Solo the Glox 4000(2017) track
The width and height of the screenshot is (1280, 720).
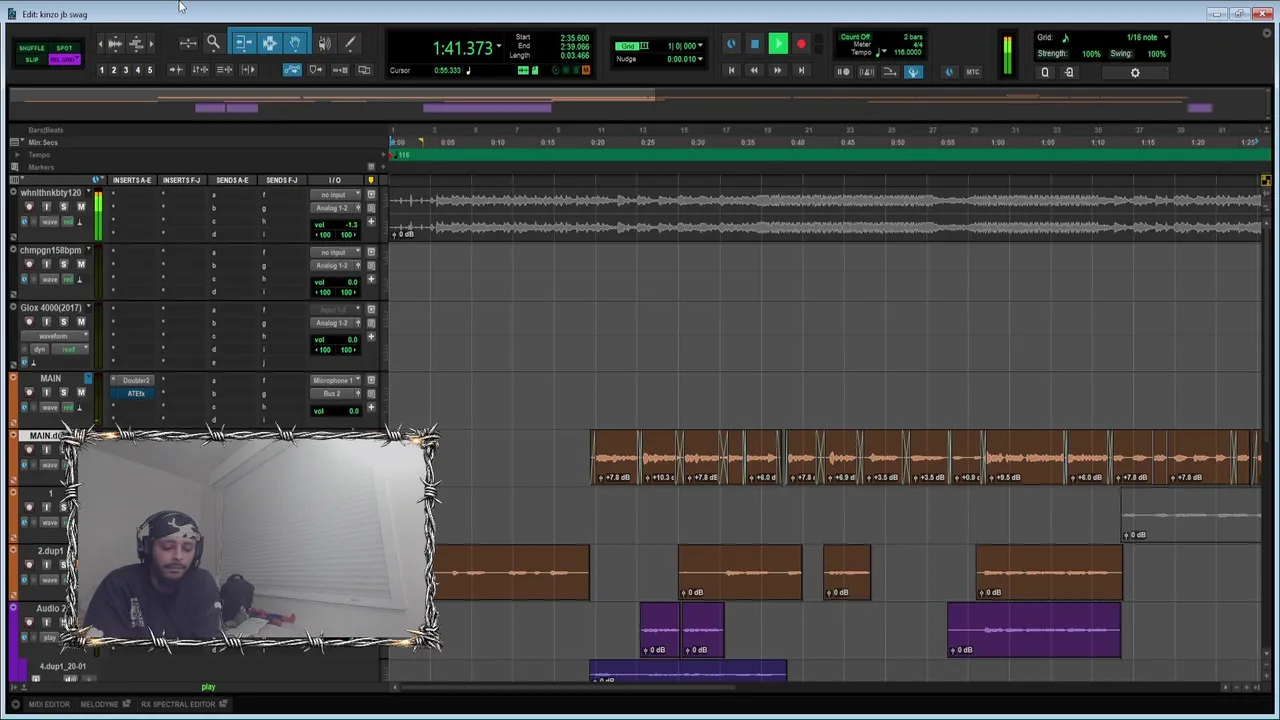pyautogui.click(x=63, y=321)
